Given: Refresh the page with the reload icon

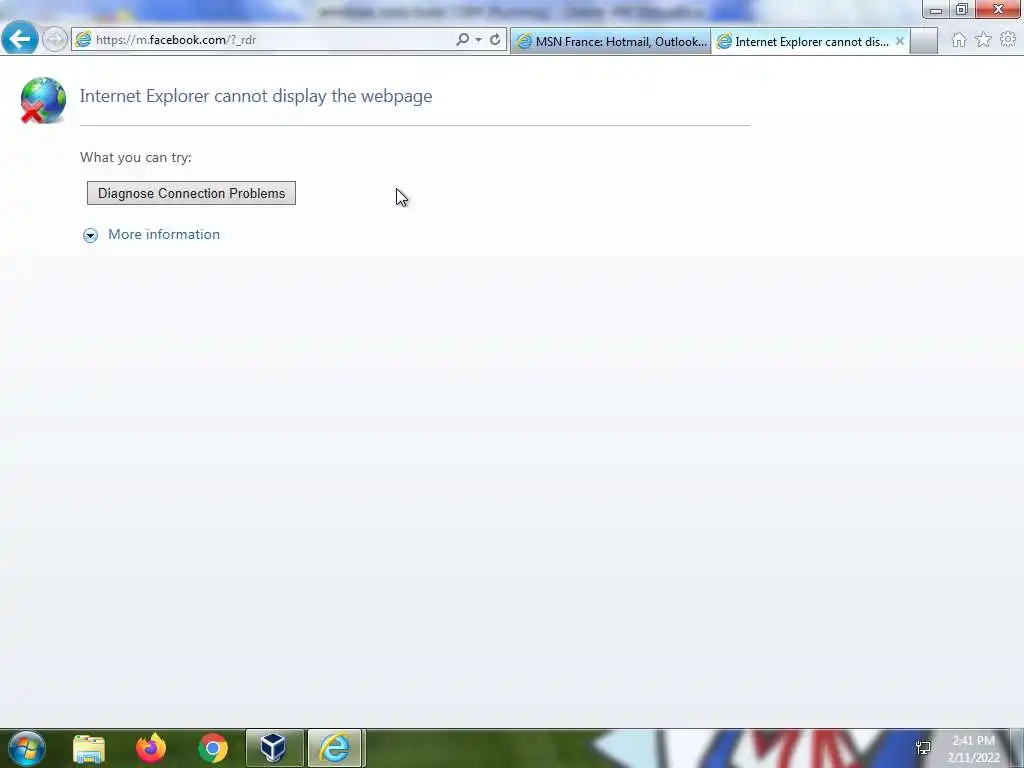Looking at the screenshot, I should [495, 39].
